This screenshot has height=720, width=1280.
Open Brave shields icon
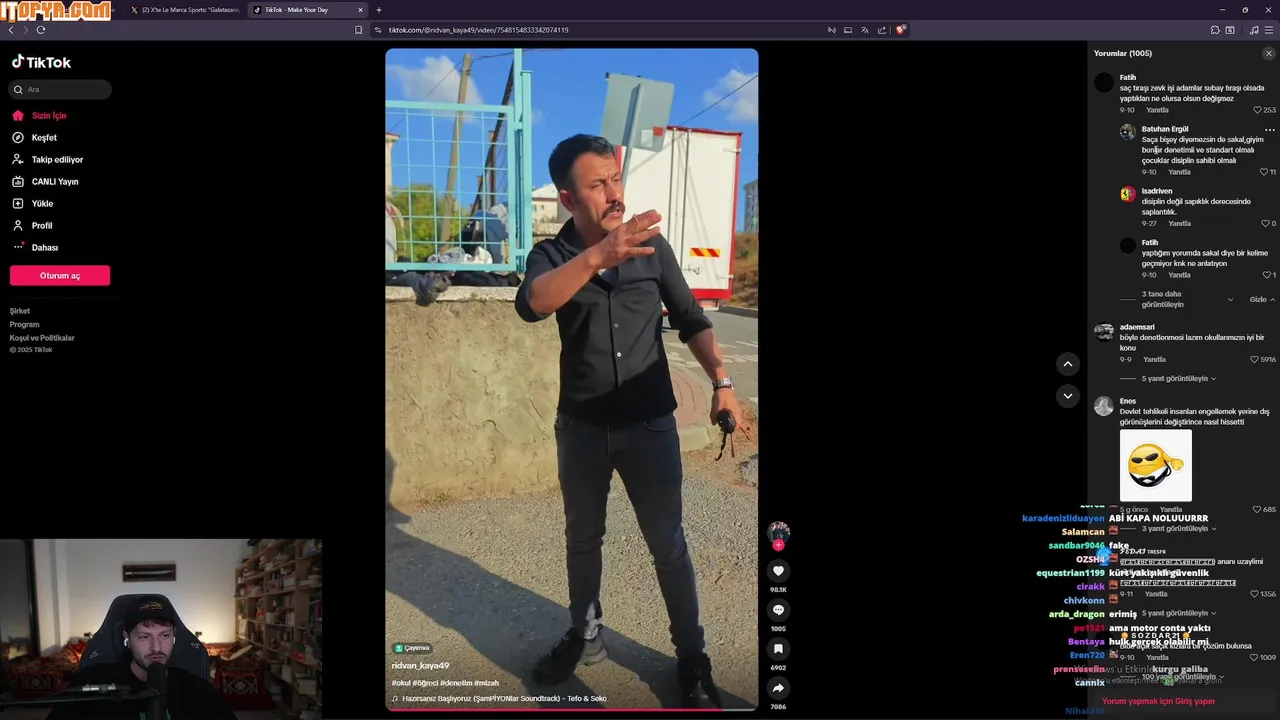click(x=900, y=30)
